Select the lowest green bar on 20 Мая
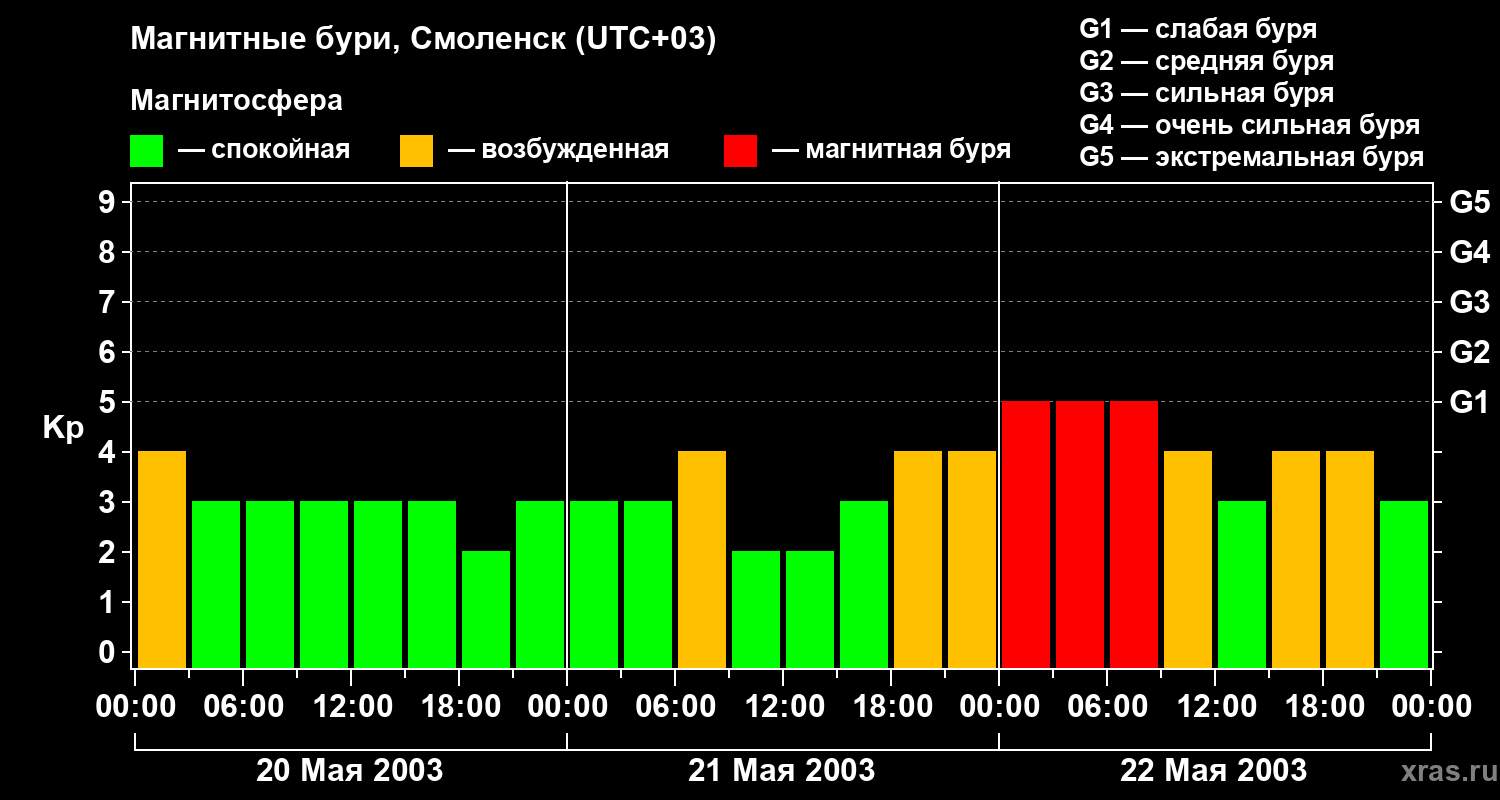 tap(486, 609)
